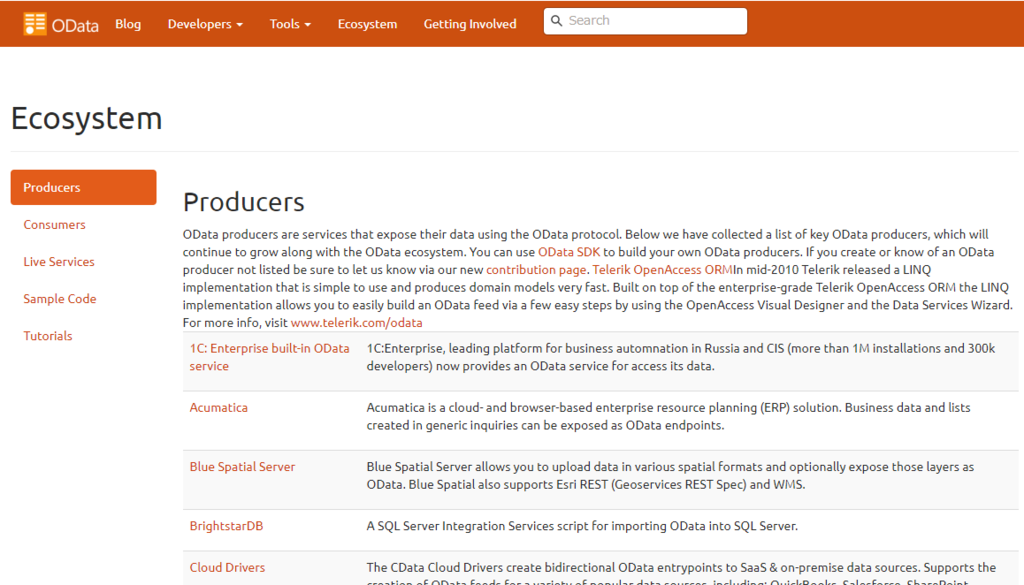Viewport: 1024px width, 585px height.
Task: Click the OData logo icon
Action: pos(35,24)
